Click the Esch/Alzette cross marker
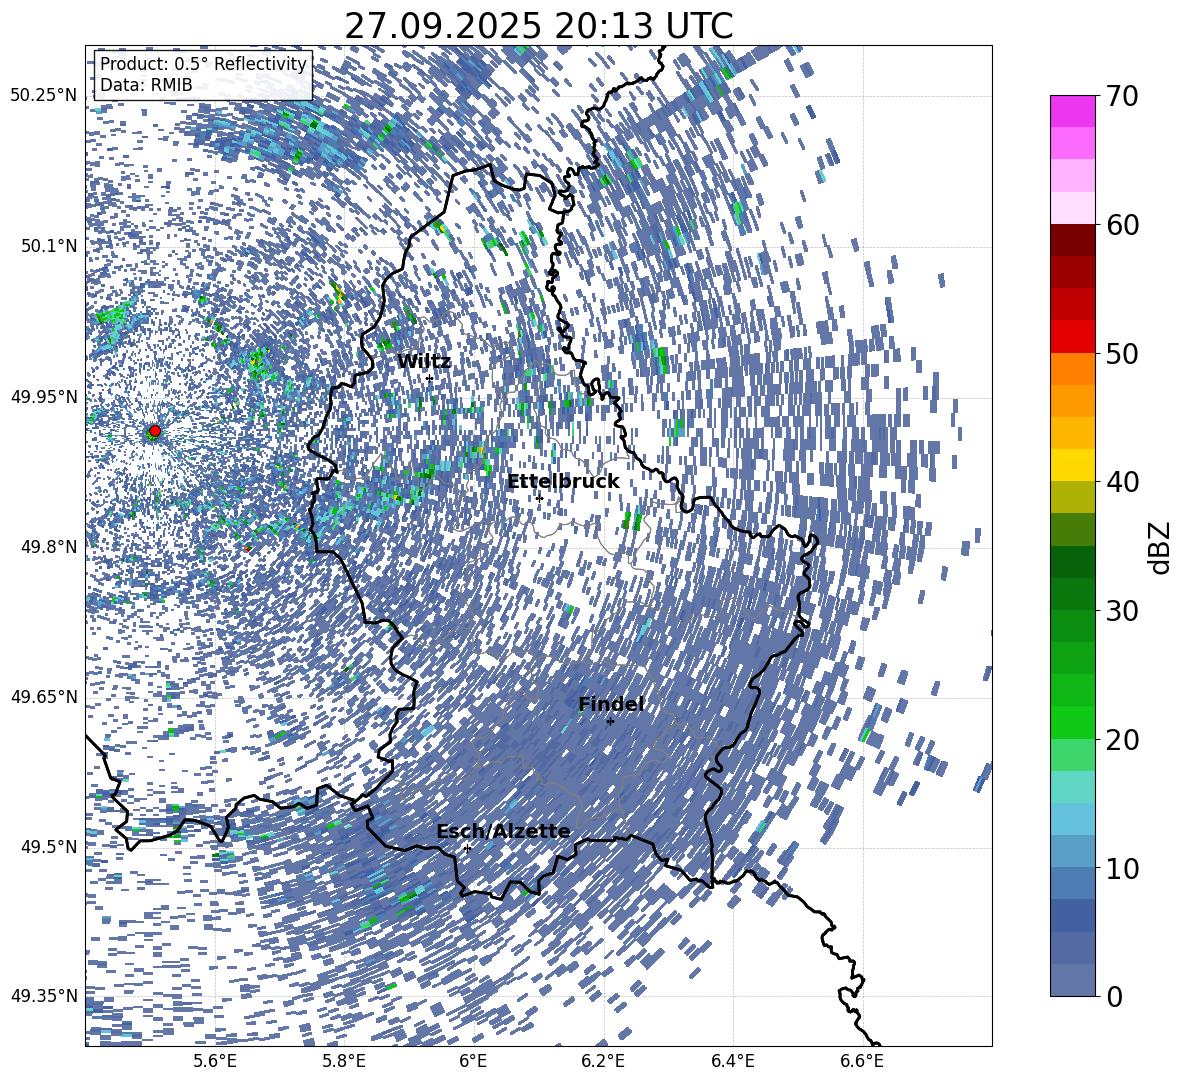Screen dimensions: 1184x1081 (467, 848)
